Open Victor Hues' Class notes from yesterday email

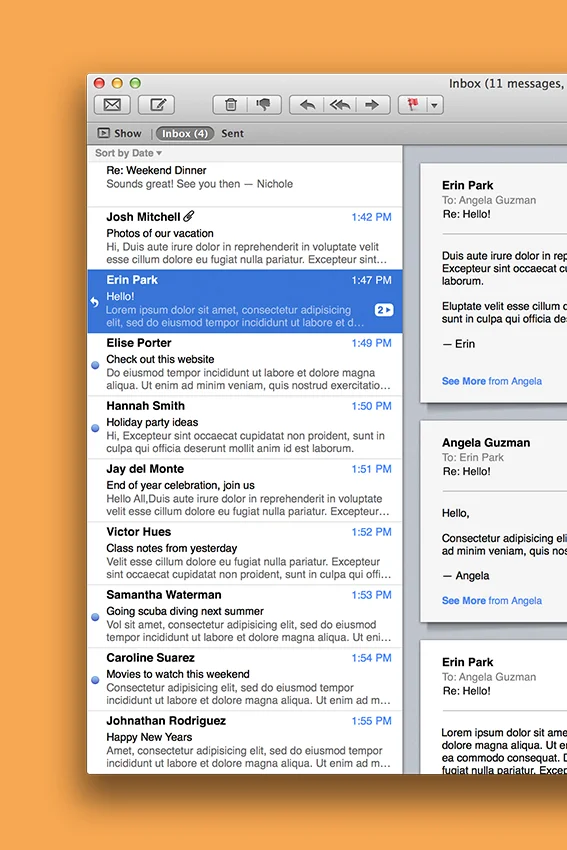tap(245, 553)
